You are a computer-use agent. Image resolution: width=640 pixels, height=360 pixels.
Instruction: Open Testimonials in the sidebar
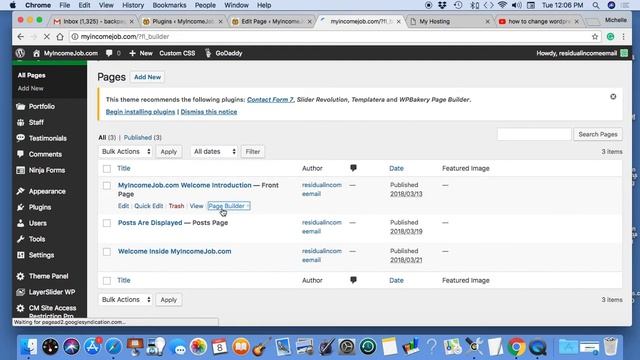(47, 138)
